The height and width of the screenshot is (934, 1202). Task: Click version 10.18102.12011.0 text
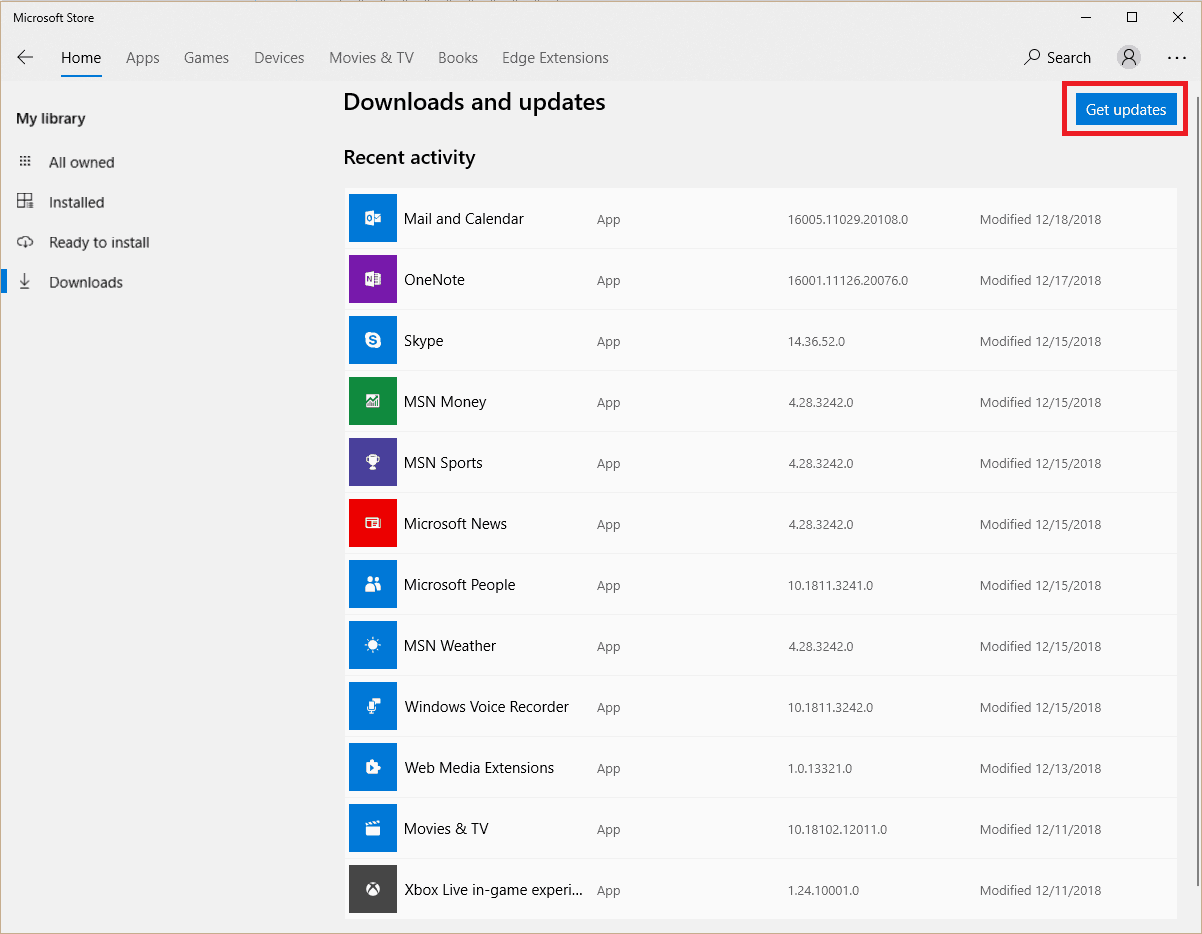pos(837,829)
